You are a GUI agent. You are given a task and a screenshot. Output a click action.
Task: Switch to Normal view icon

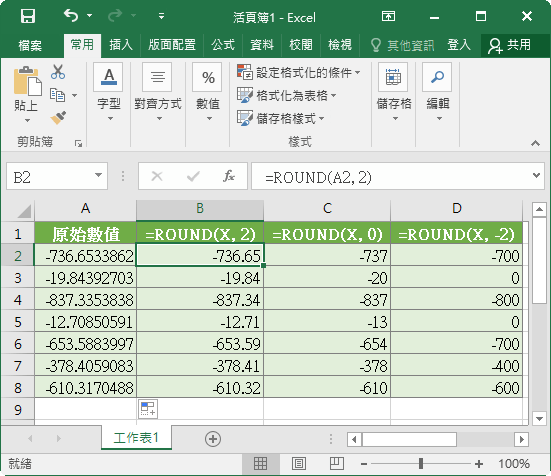point(260,464)
